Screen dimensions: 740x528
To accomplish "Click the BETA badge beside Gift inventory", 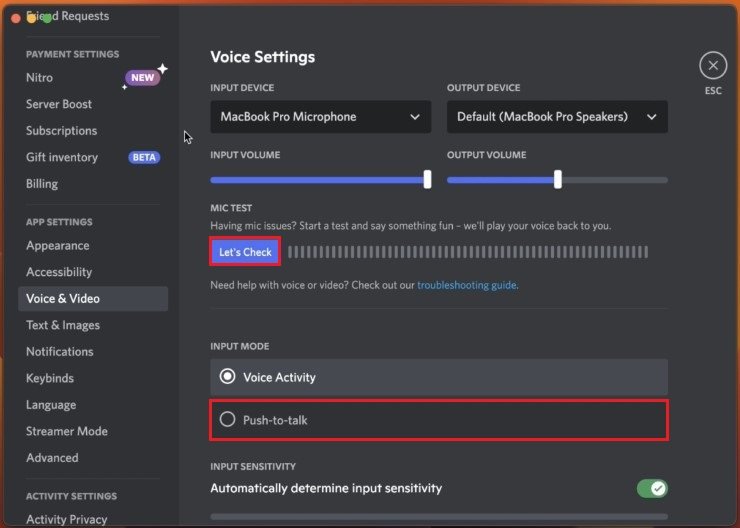I will coord(144,157).
